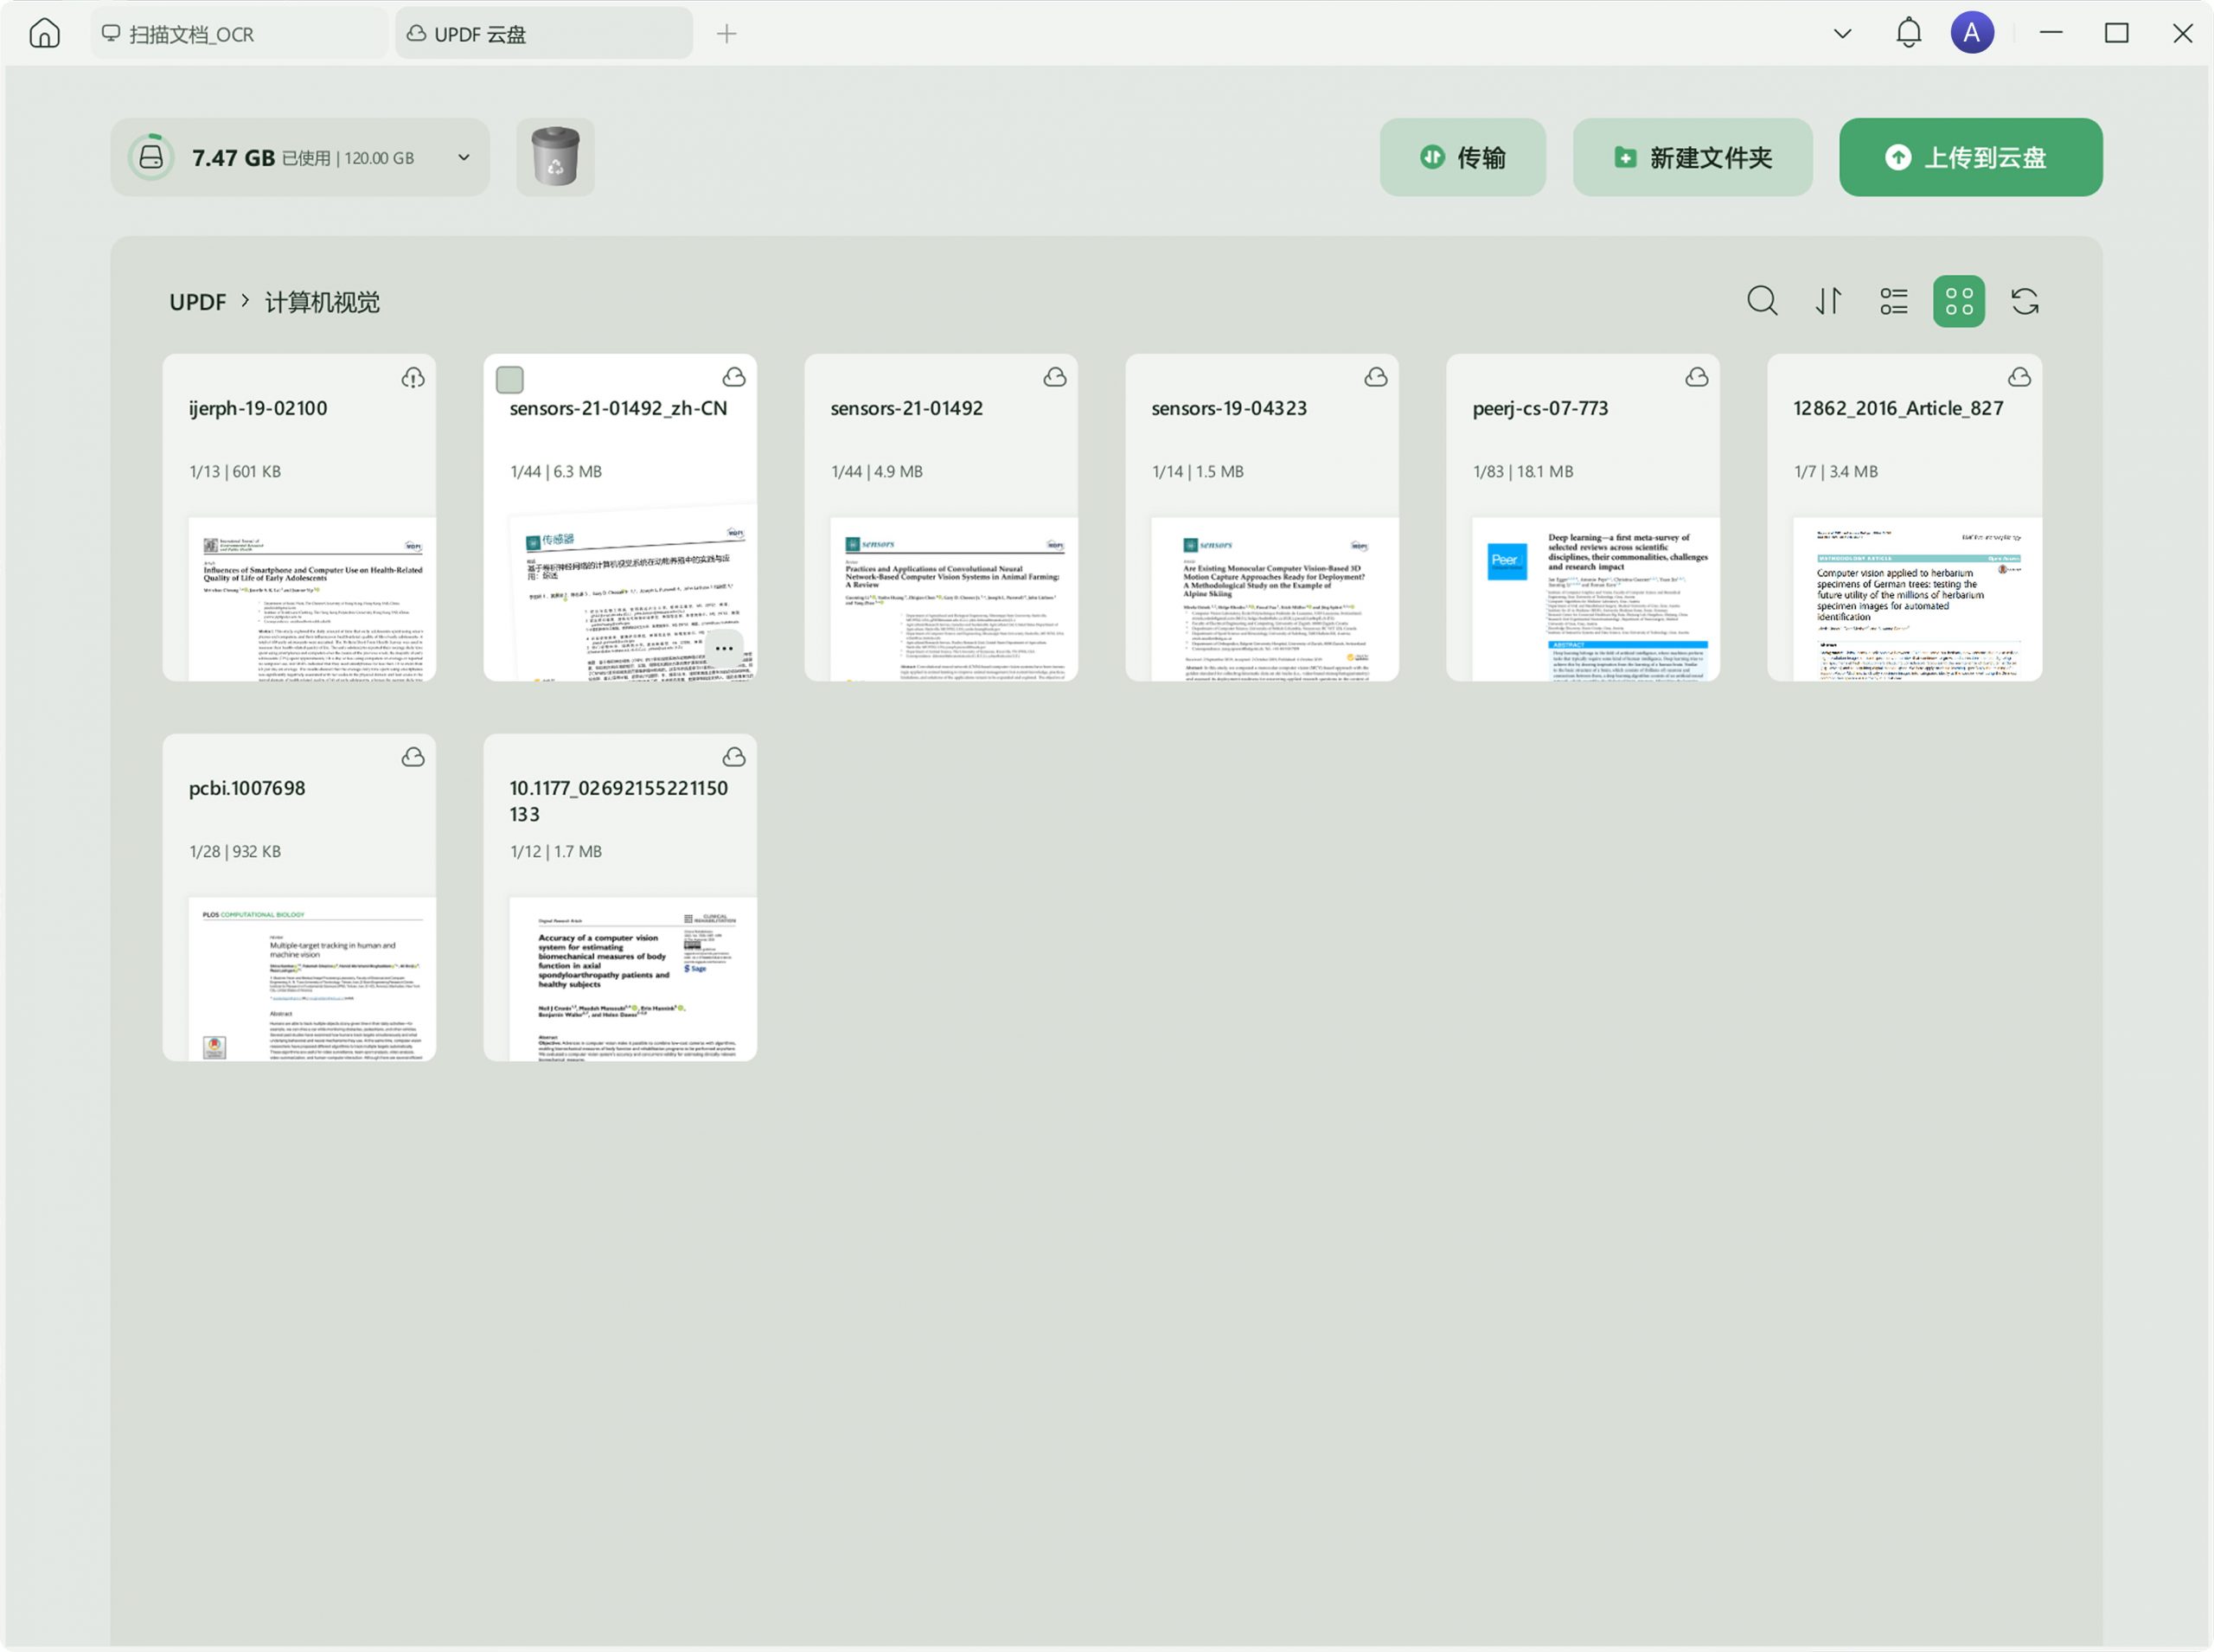Viewport: 2214px width, 1652px height.
Task: Navigate to UPDF breadcrumb root
Action: [x=197, y=302]
